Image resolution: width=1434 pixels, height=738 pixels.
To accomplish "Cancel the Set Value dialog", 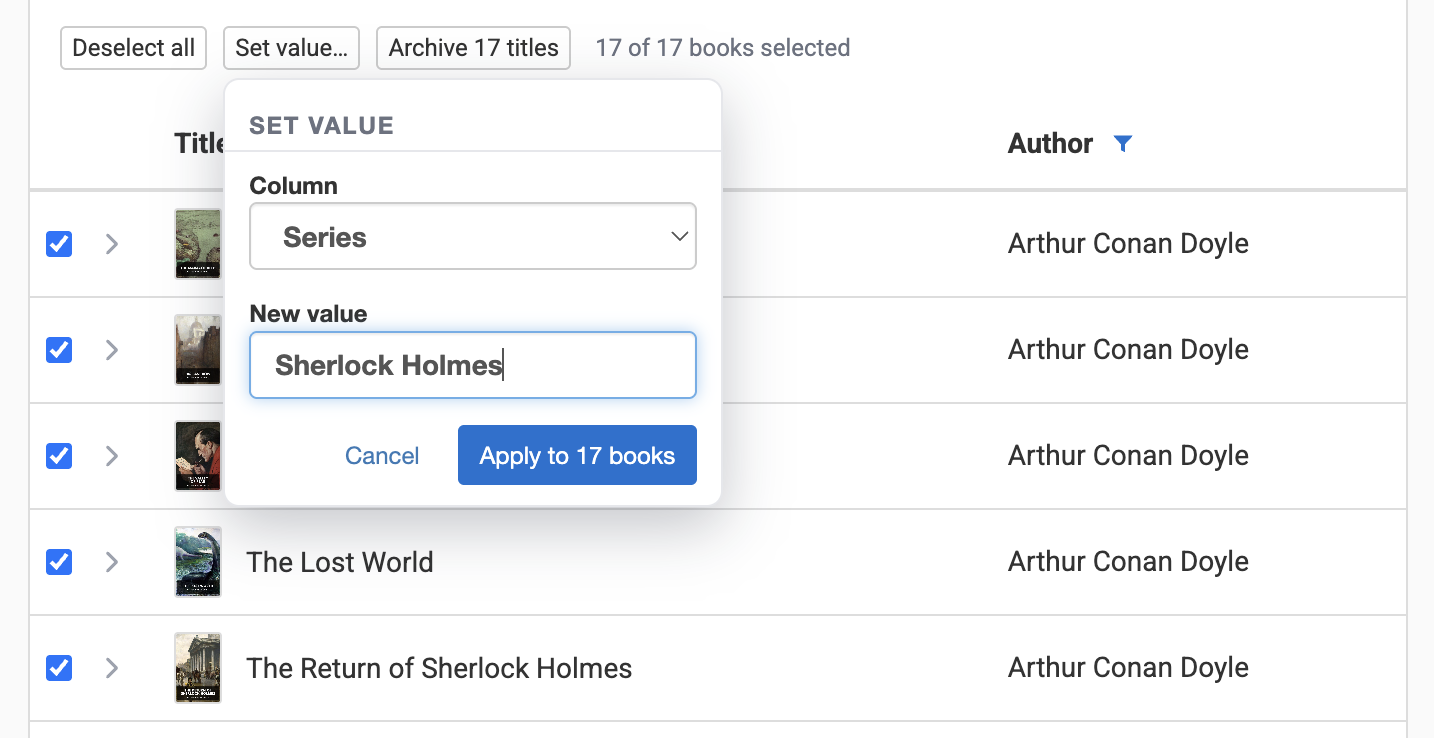I will pos(382,456).
